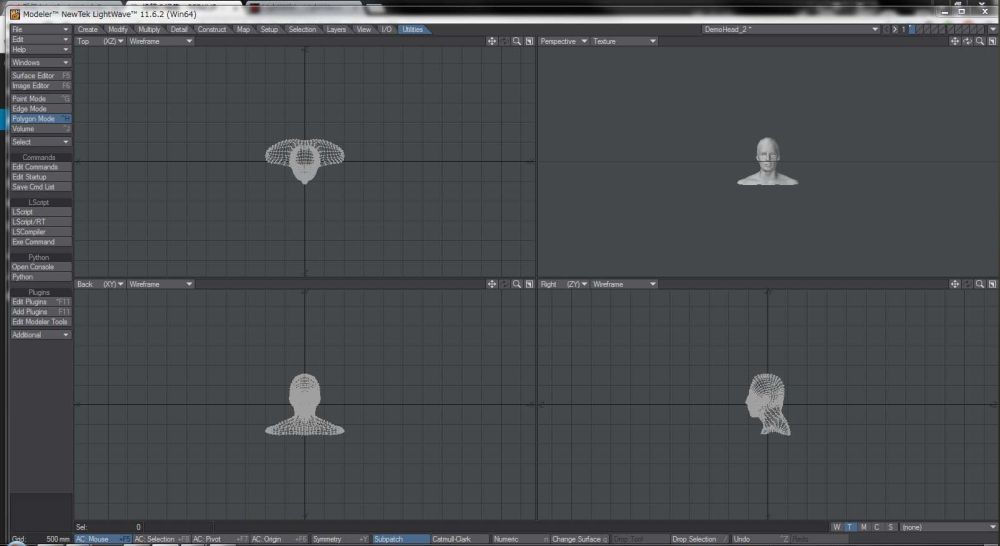Select the T (texture) map type button

pos(849,527)
